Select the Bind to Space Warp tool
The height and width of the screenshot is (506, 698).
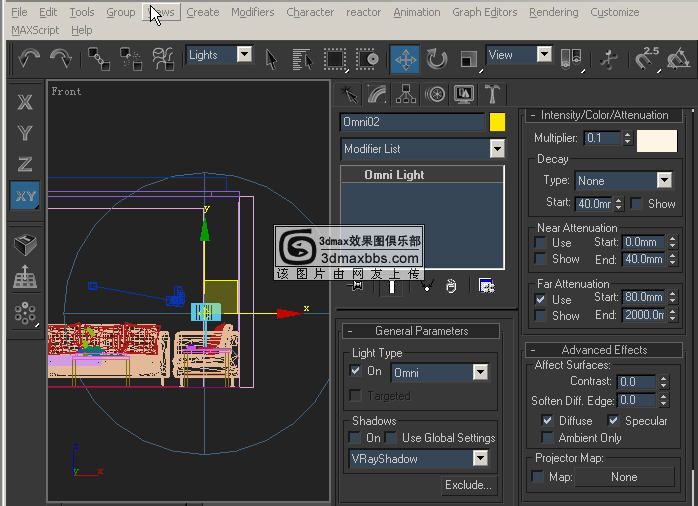pos(163,59)
